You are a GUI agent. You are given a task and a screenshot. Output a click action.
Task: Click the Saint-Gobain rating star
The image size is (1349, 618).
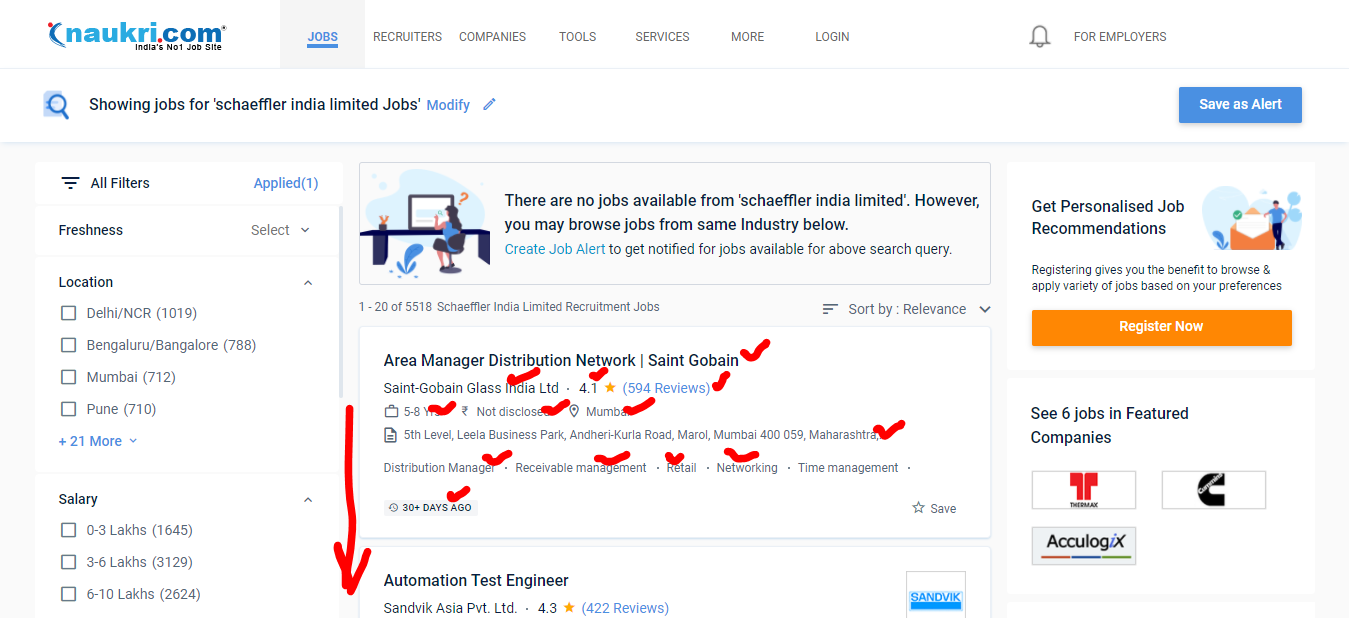[x=610, y=388]
